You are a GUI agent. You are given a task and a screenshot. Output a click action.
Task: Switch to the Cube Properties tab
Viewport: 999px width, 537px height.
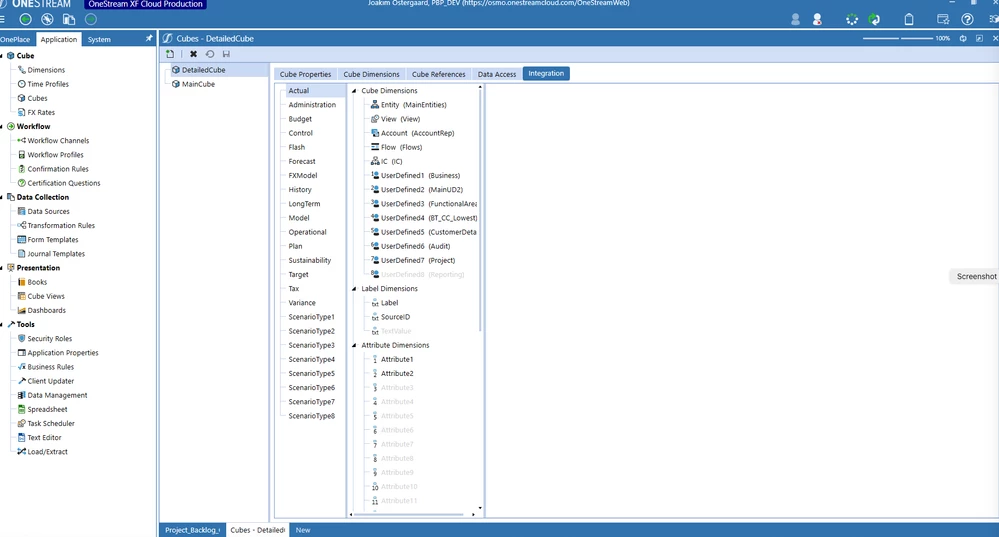click(x=305, y=74)
